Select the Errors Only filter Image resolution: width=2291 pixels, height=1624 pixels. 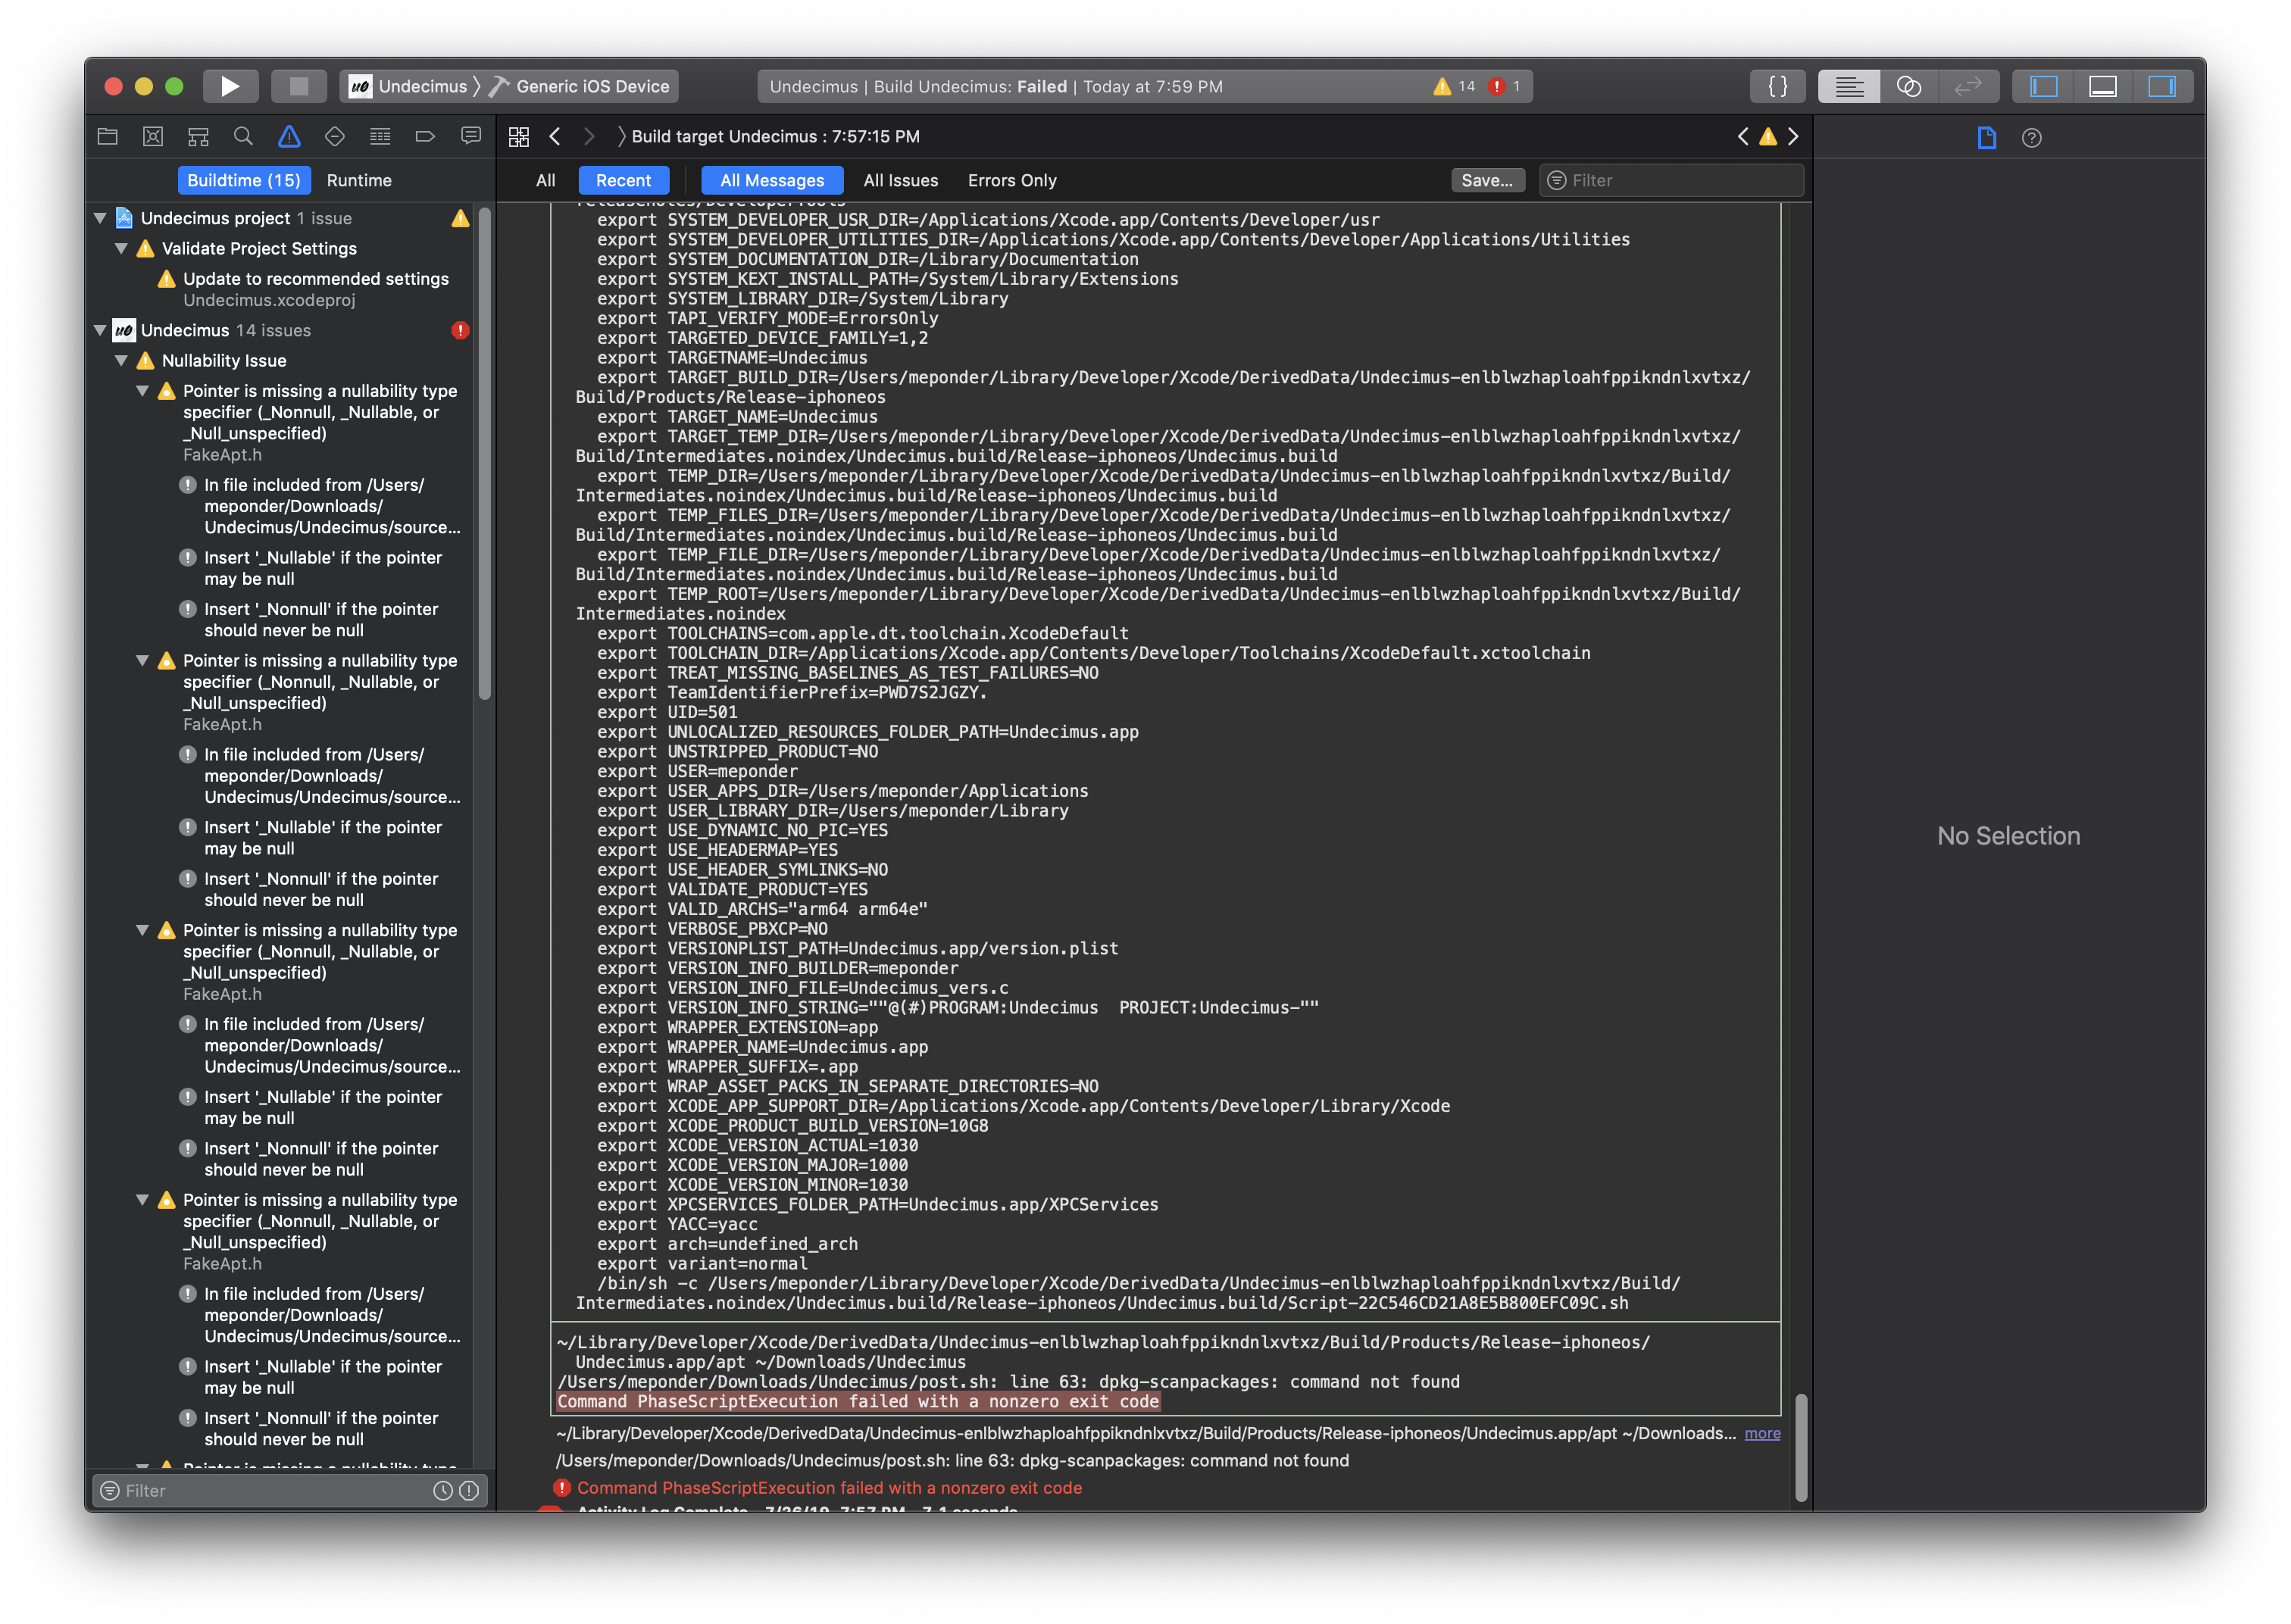(1012, 180)
